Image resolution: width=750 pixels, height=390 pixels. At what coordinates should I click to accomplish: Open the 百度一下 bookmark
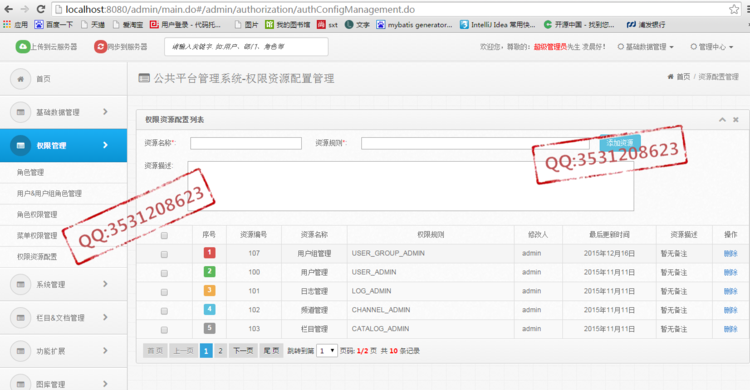(53, 24)
